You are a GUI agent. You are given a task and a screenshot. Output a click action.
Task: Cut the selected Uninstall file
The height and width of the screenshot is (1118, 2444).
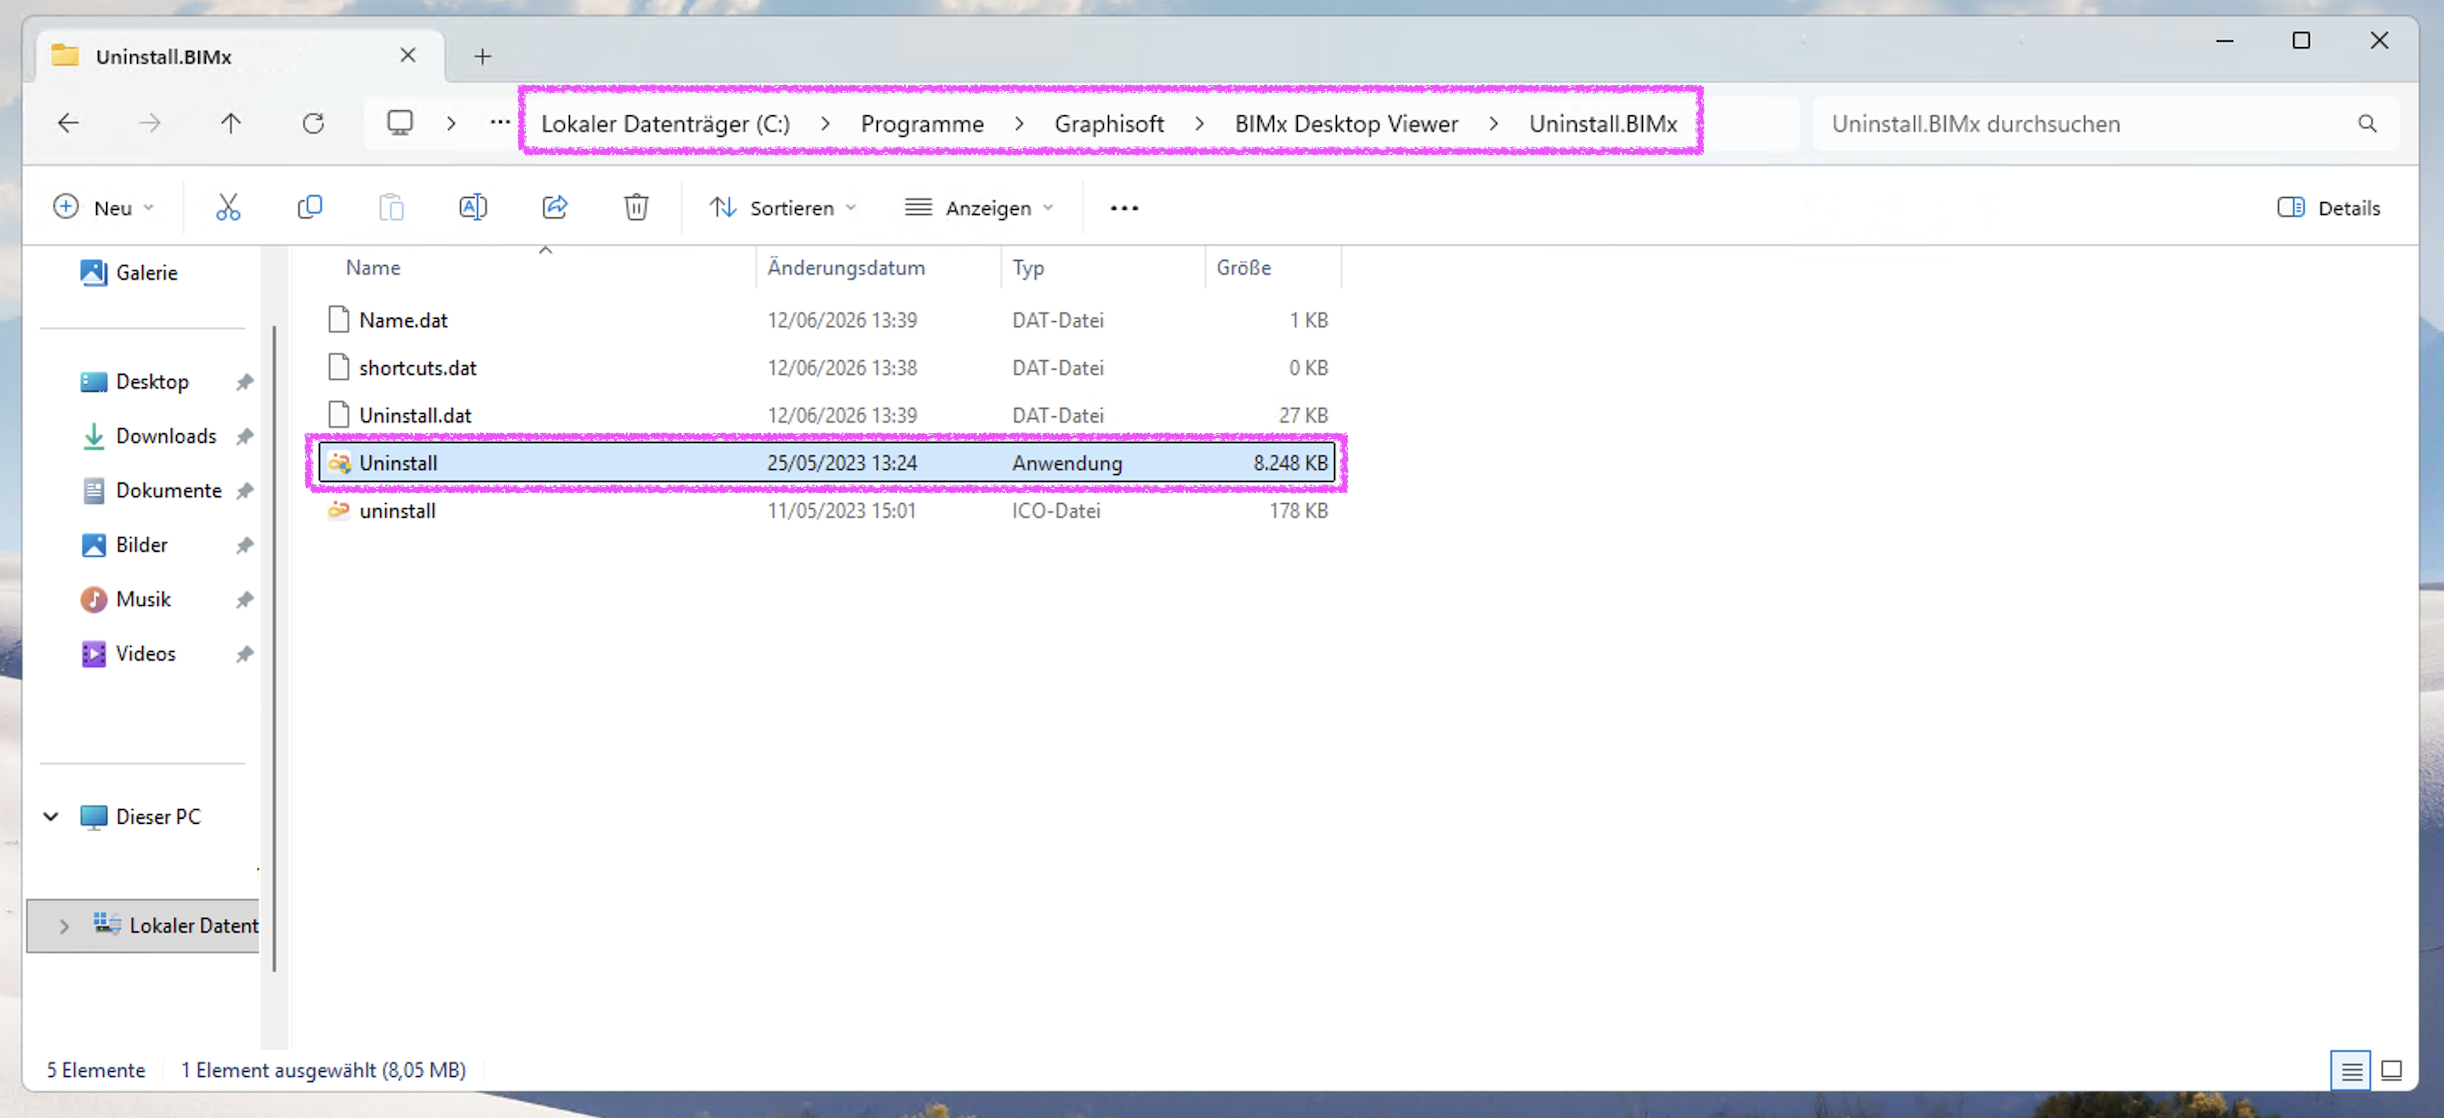point(228,207)
